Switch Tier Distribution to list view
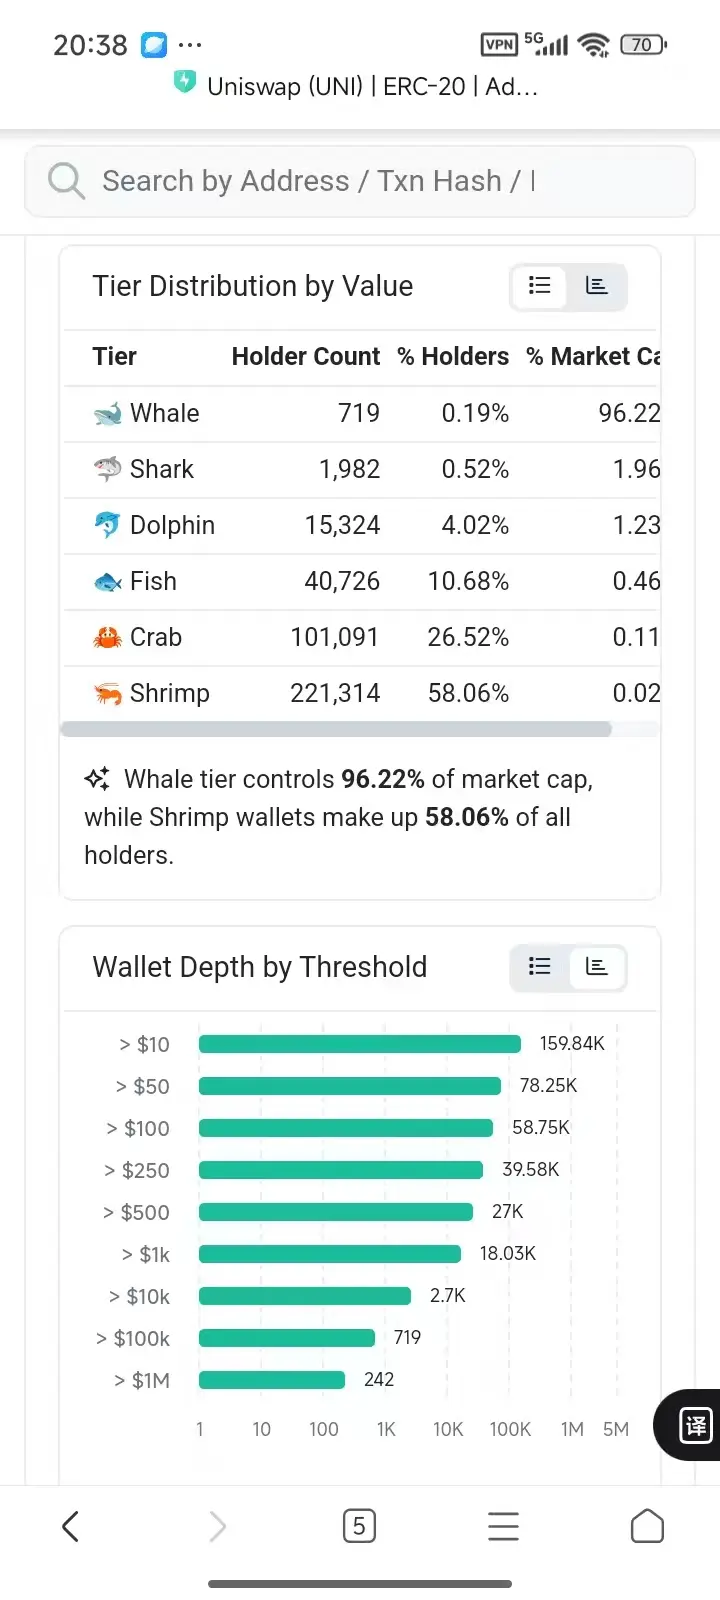This screenshot has width=720, height=1600. pos(540,286)
